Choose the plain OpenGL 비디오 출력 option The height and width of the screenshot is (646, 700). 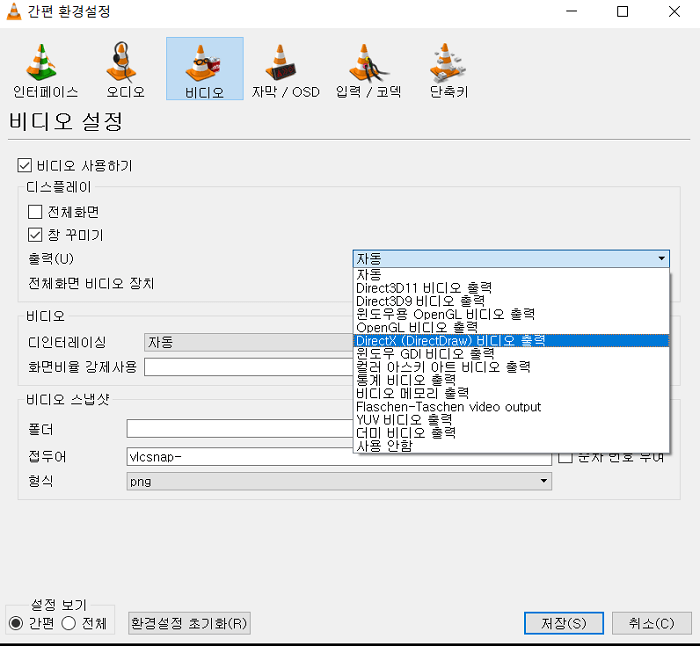[511, 327]
